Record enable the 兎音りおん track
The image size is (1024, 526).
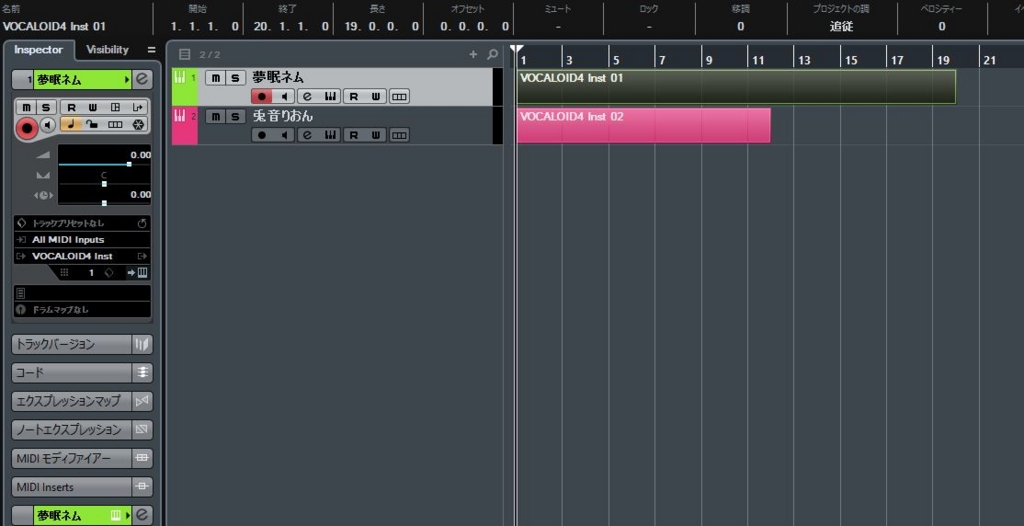coord(262,135)
